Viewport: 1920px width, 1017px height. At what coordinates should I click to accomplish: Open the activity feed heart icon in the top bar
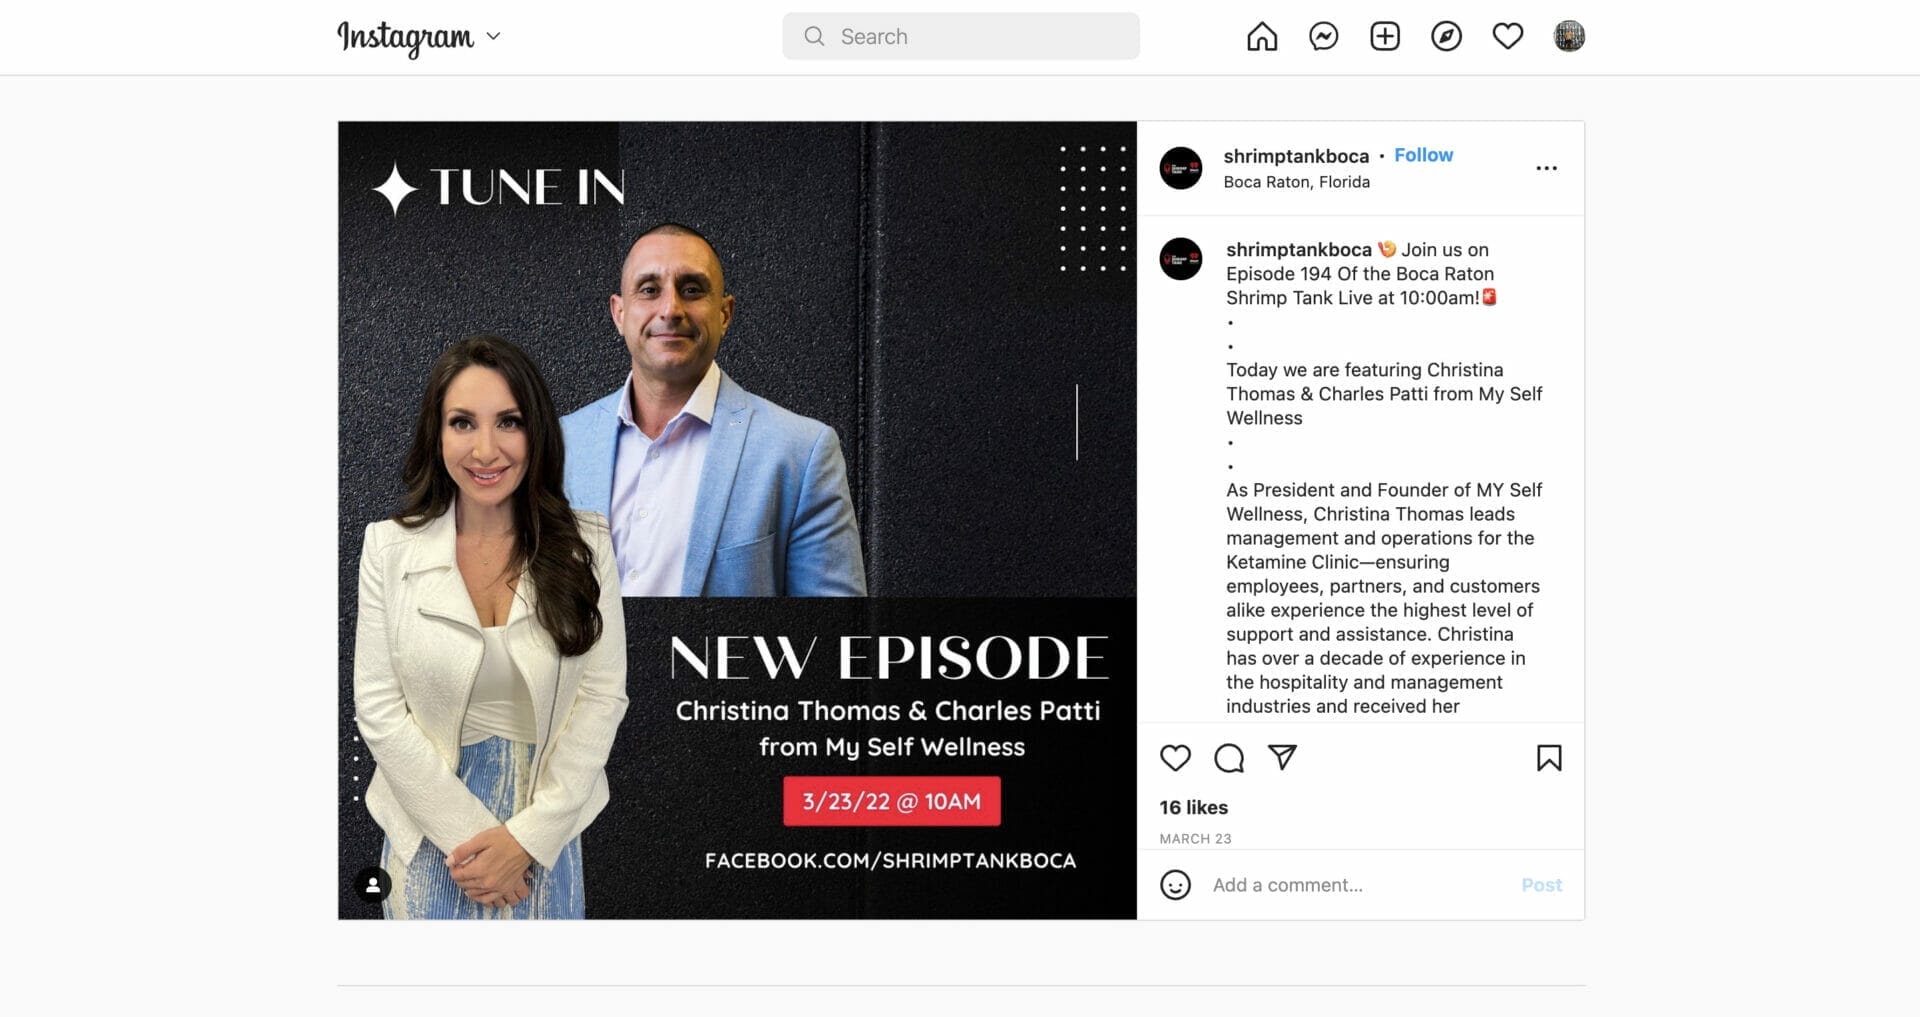click(1508, 37)
